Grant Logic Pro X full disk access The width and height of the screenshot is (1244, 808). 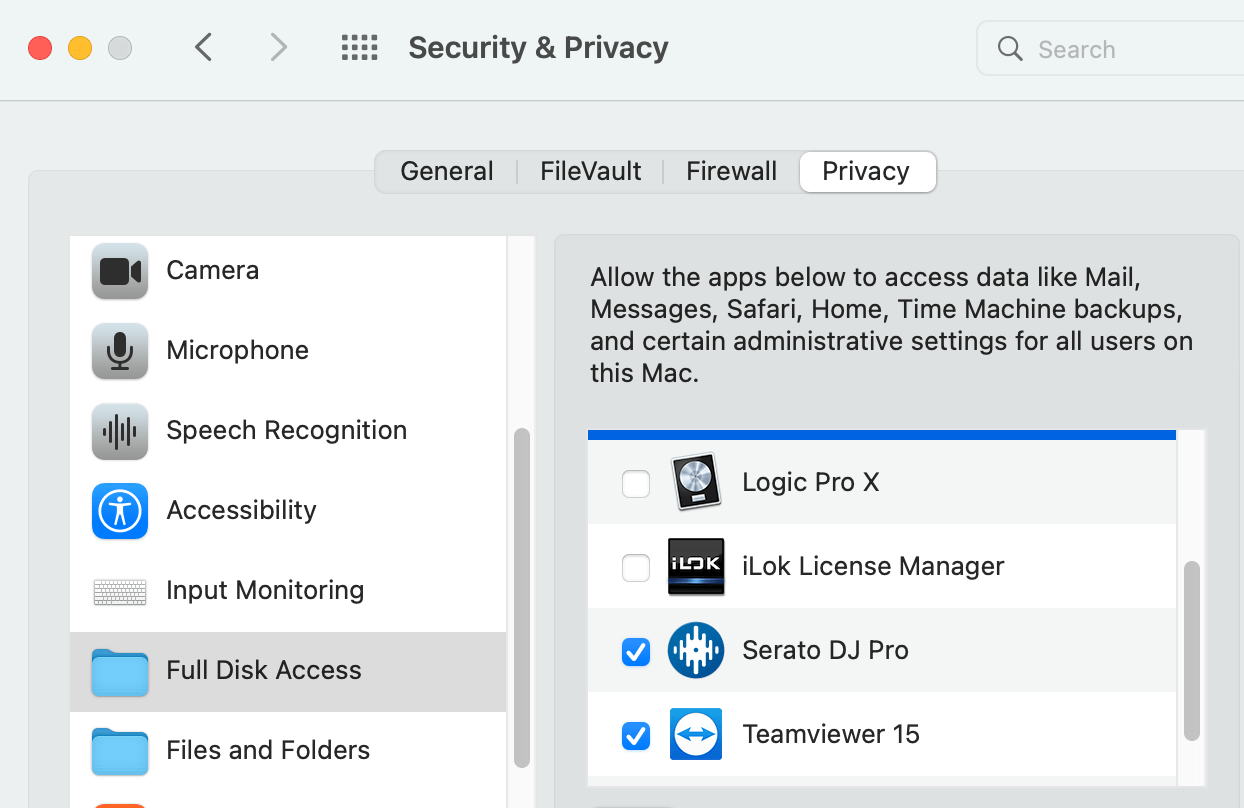pos(636,483)
